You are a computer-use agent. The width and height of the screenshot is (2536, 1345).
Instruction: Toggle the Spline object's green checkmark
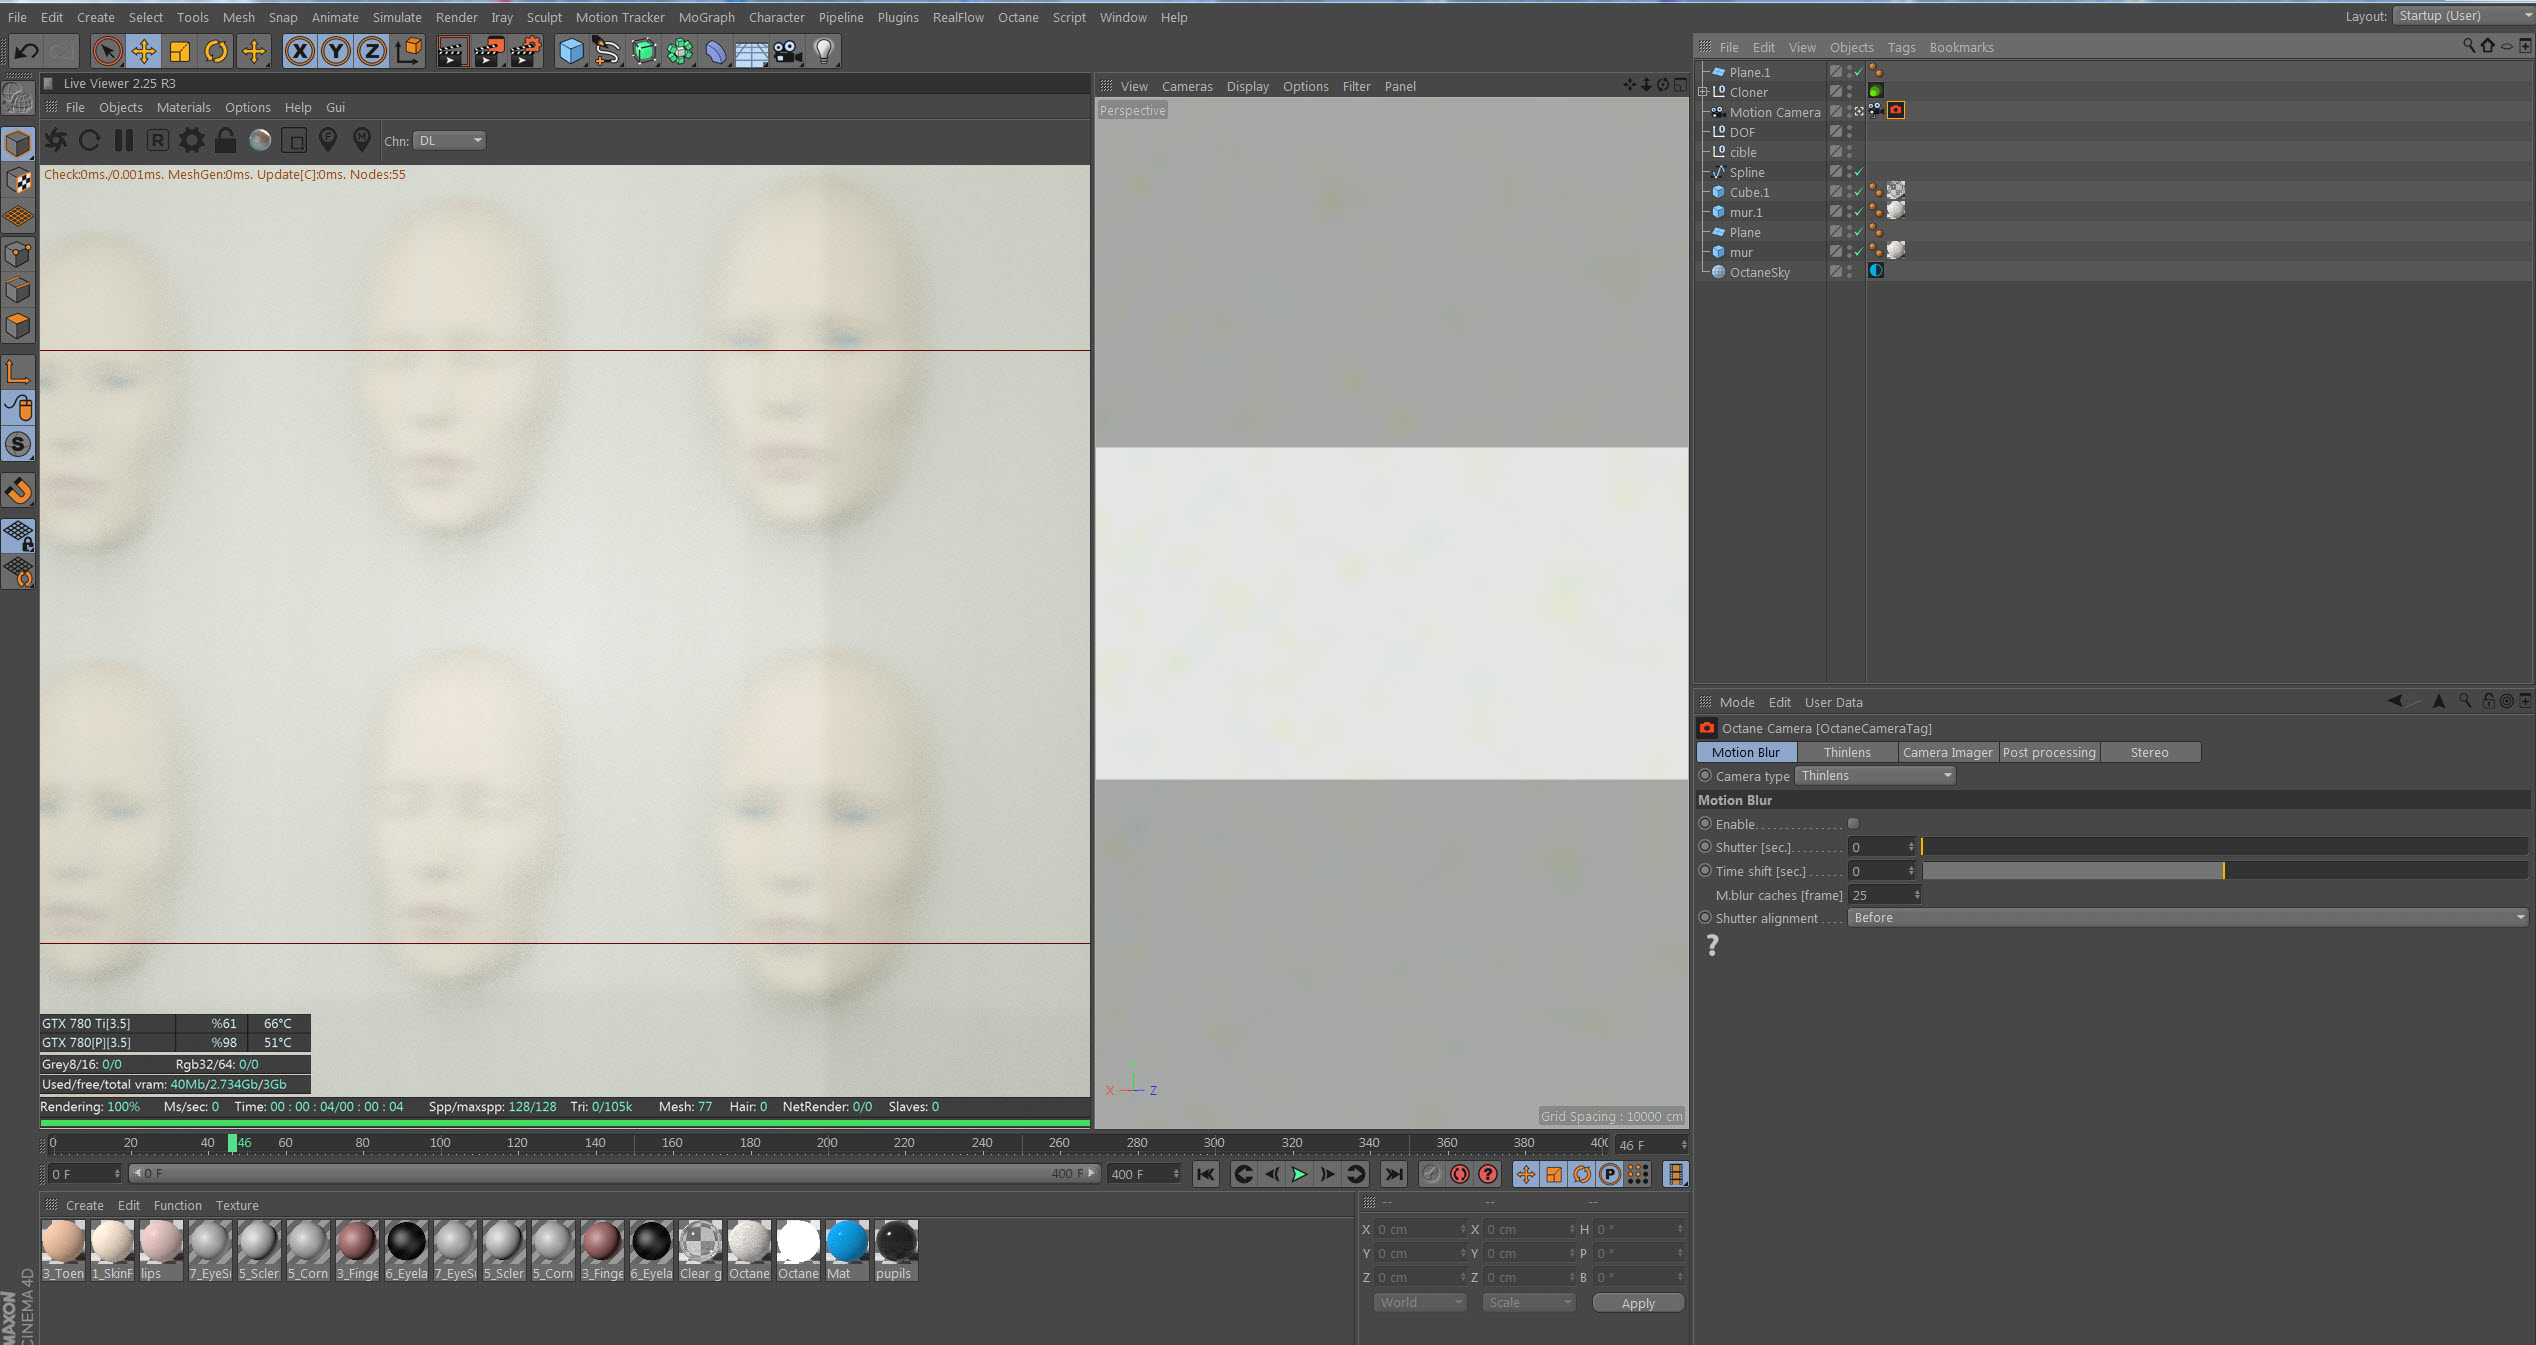1859,172
